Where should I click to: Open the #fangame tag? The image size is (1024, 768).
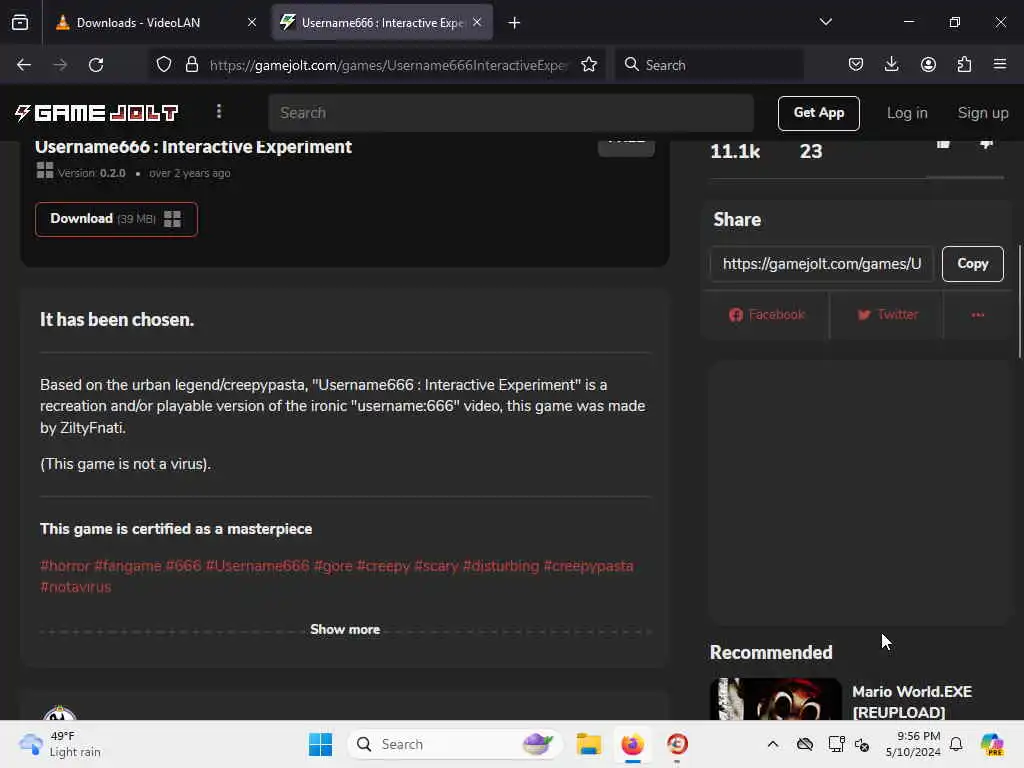point(127,566)
